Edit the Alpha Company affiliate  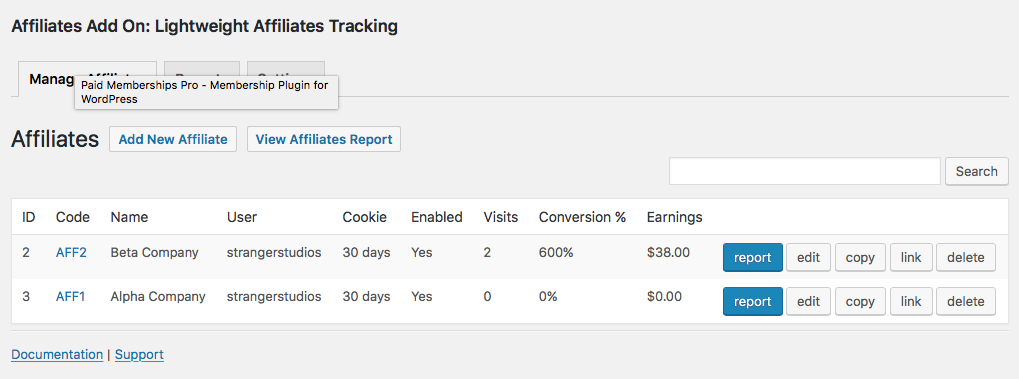(808, 302)
